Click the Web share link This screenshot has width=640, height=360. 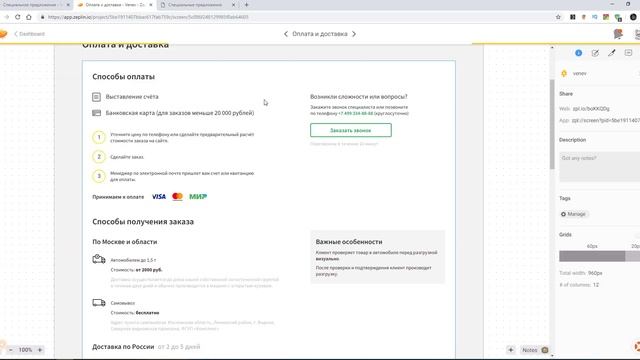591,109
